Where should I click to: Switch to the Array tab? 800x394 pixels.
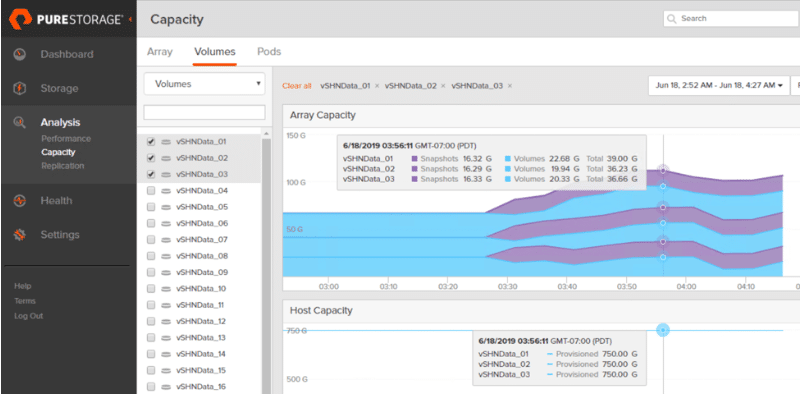[x=160, y=52]
